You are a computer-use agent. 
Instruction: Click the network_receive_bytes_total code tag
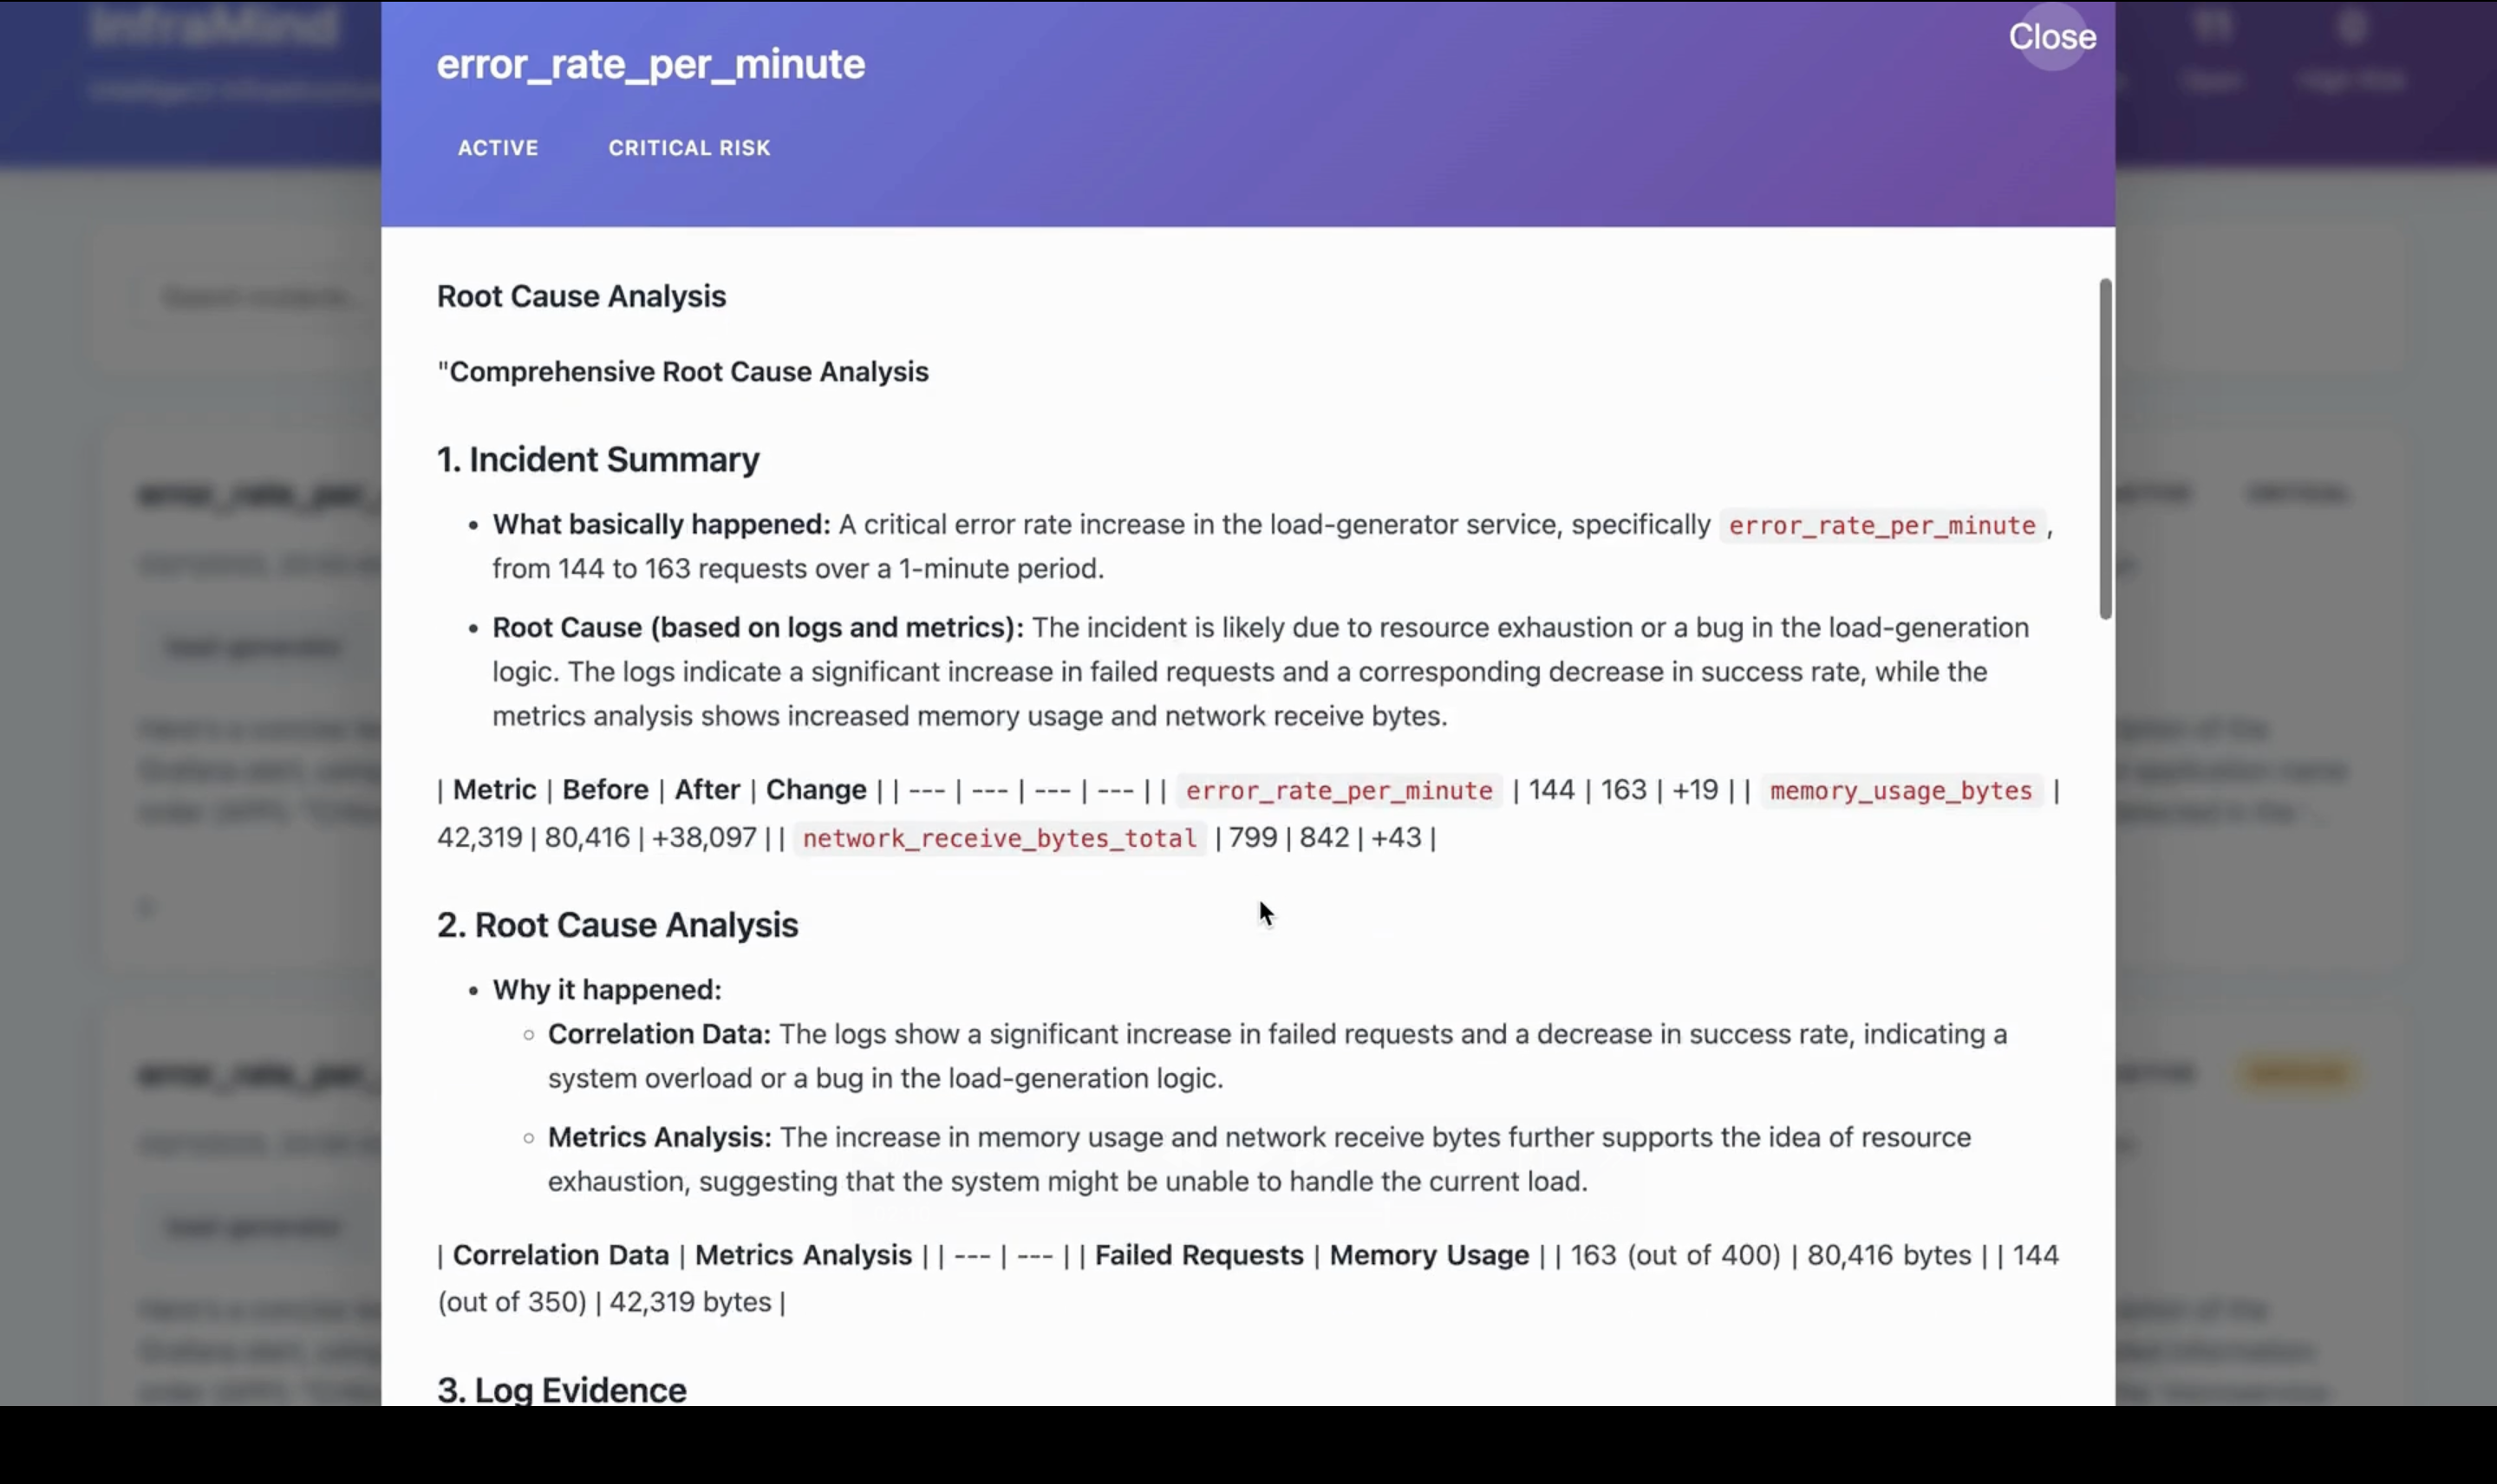tap(999, 838)
